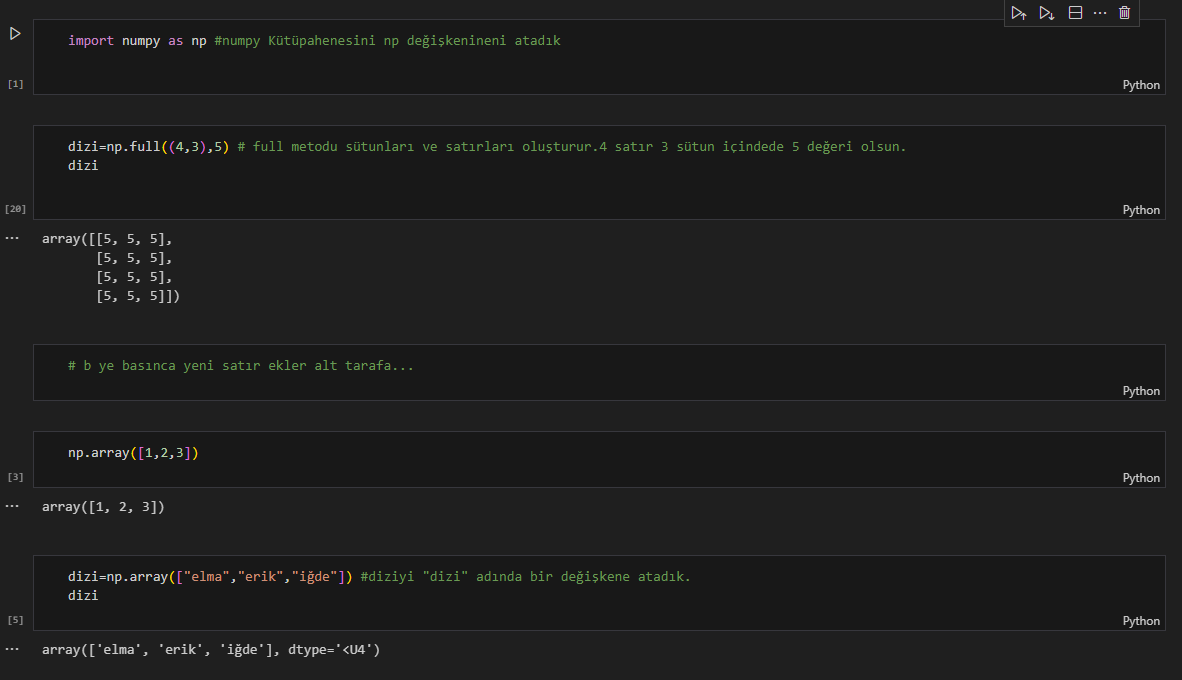Delete the cell with the trash icon
Viewport: 1182px width, 680px height.
(x=1125, y=13)
